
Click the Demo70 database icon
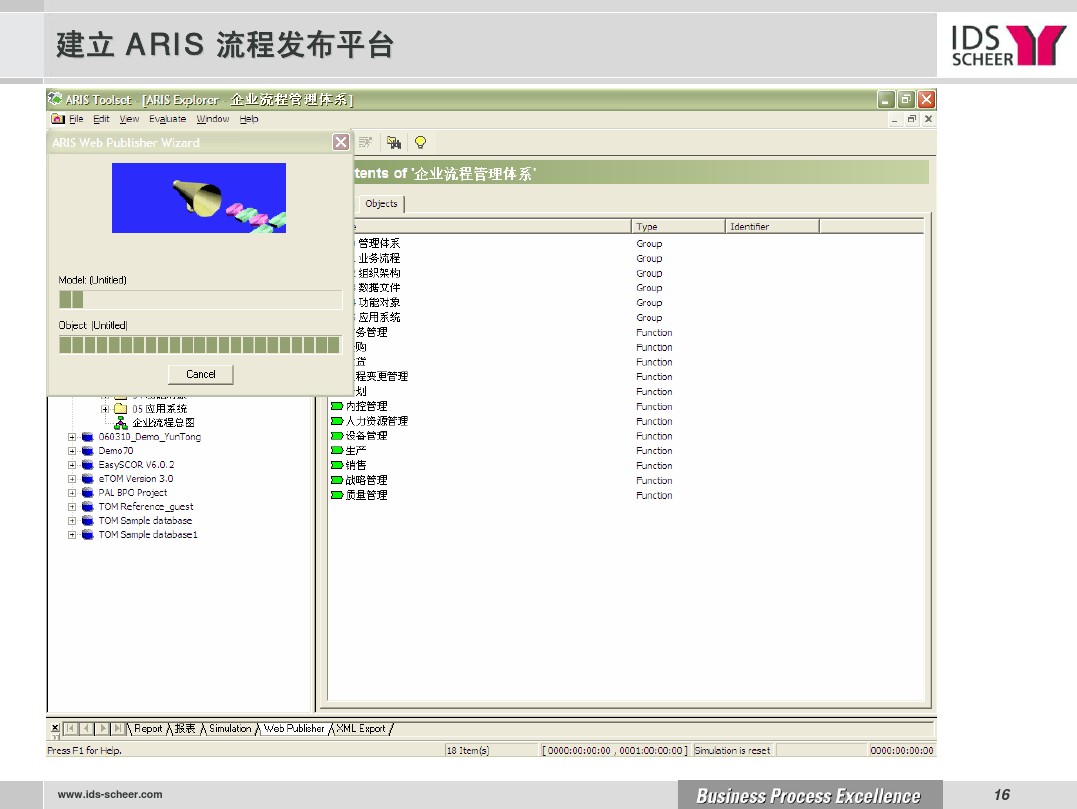[x=87, y=451]
